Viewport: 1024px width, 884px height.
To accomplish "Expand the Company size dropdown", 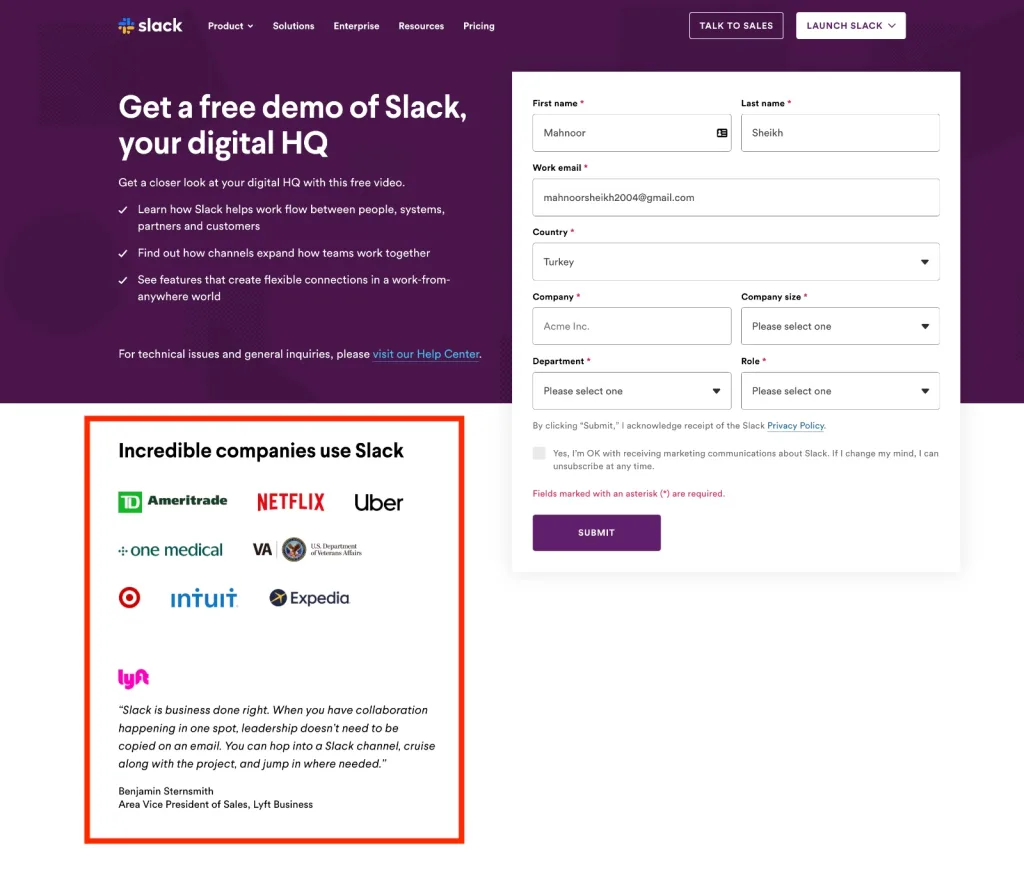I will 840,326.
